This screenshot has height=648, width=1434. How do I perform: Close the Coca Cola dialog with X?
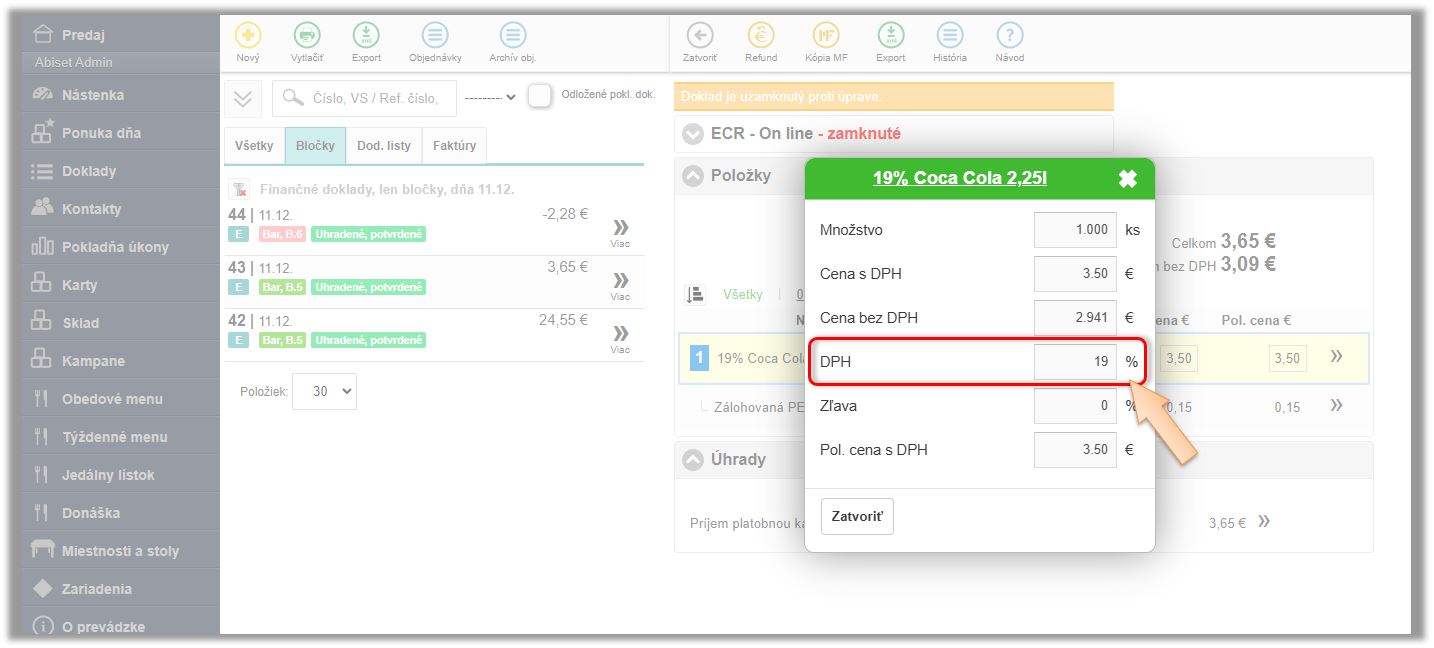point(1127,179)
